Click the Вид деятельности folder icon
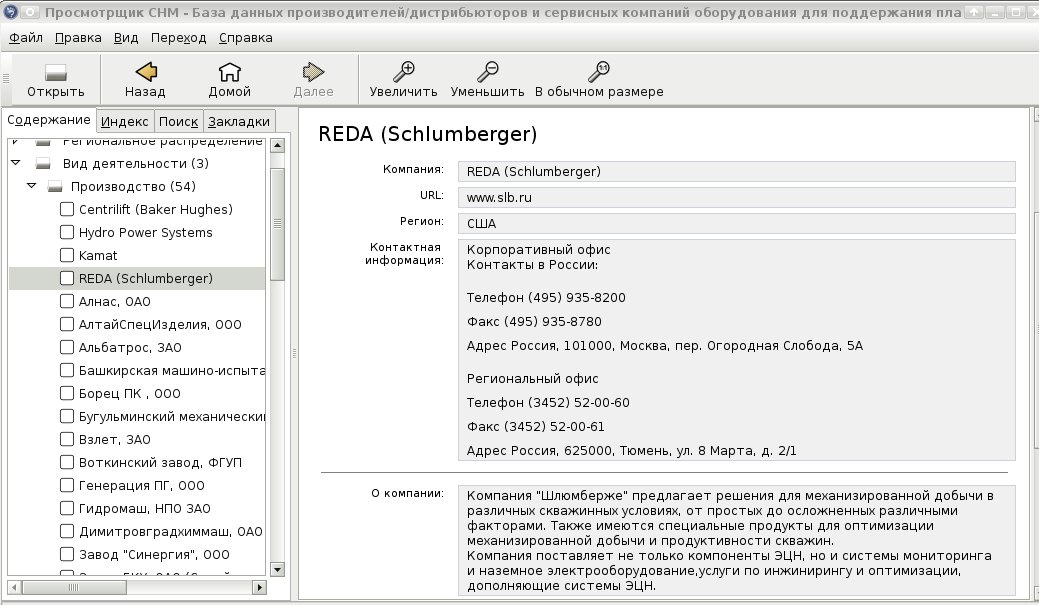 tap(43, 164)
